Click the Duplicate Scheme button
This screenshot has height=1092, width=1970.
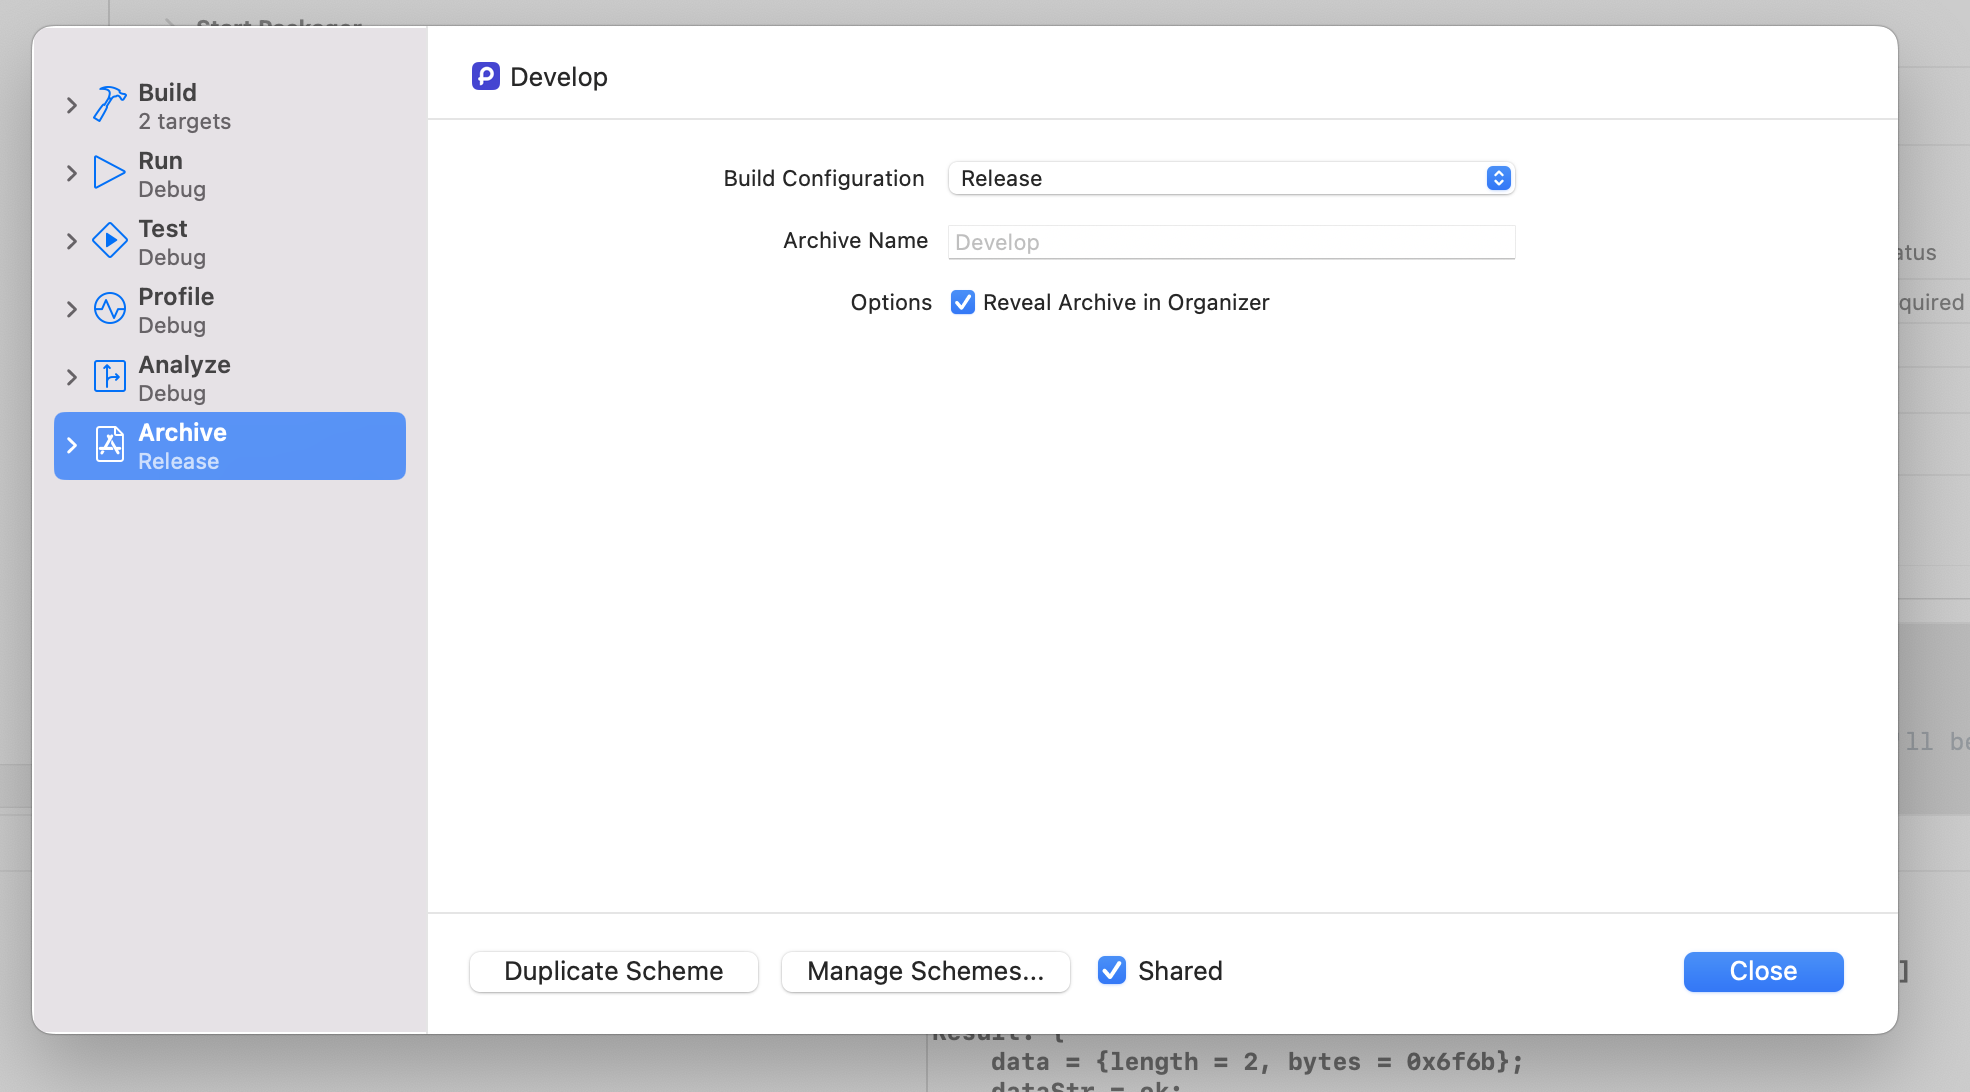coord(613,971)
